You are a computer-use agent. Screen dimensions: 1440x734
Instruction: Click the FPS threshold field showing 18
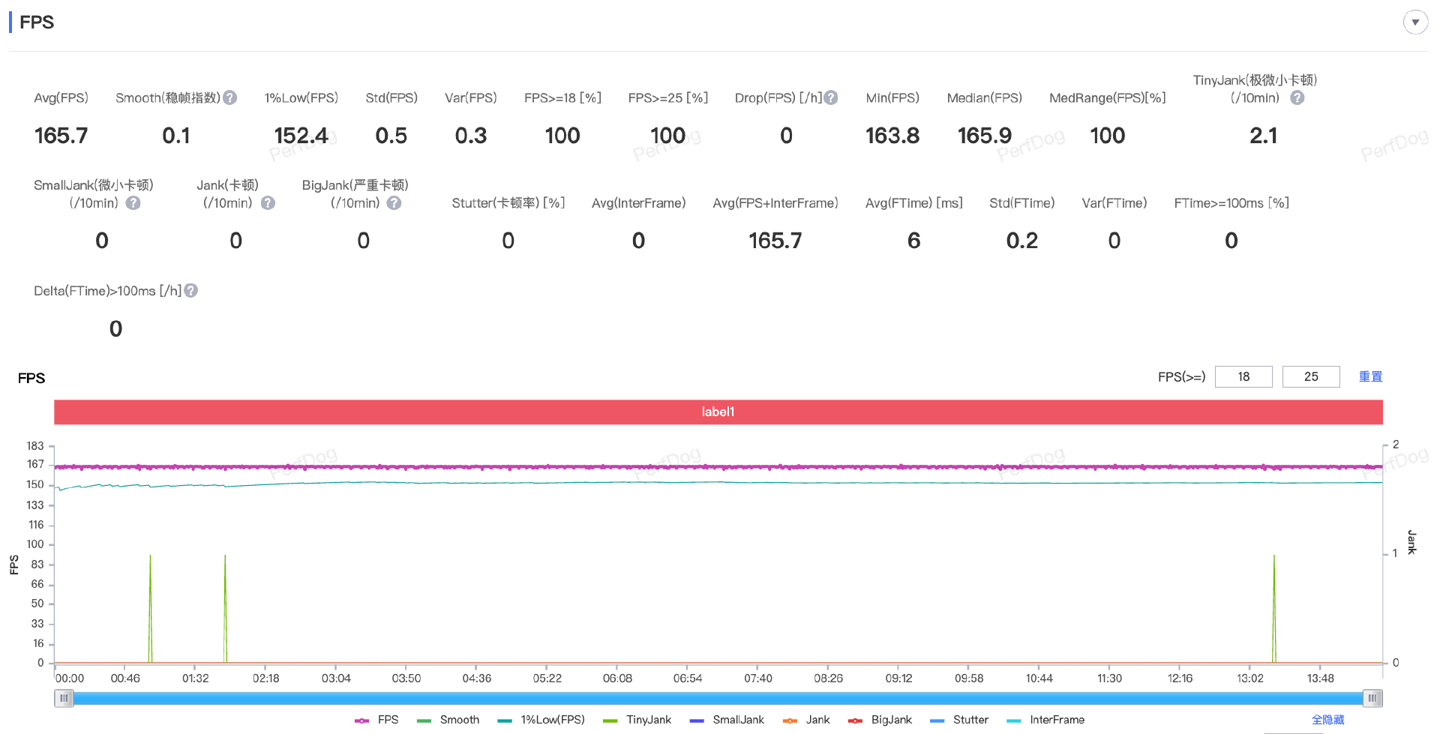click(x=1243, y=377)
